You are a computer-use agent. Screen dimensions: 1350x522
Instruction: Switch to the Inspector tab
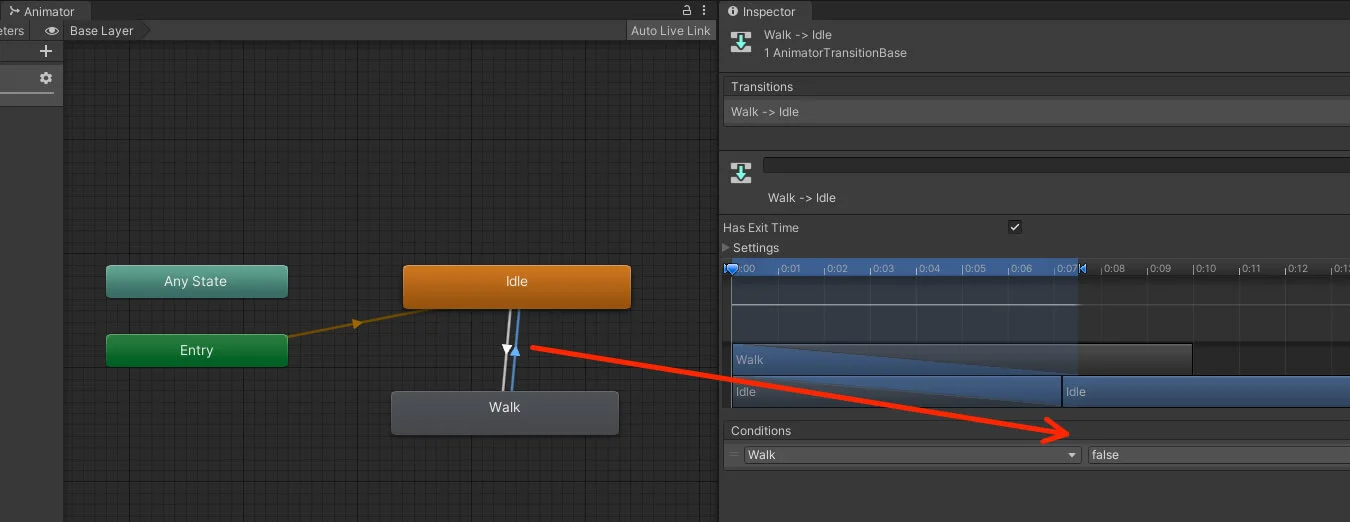[761, 11]
